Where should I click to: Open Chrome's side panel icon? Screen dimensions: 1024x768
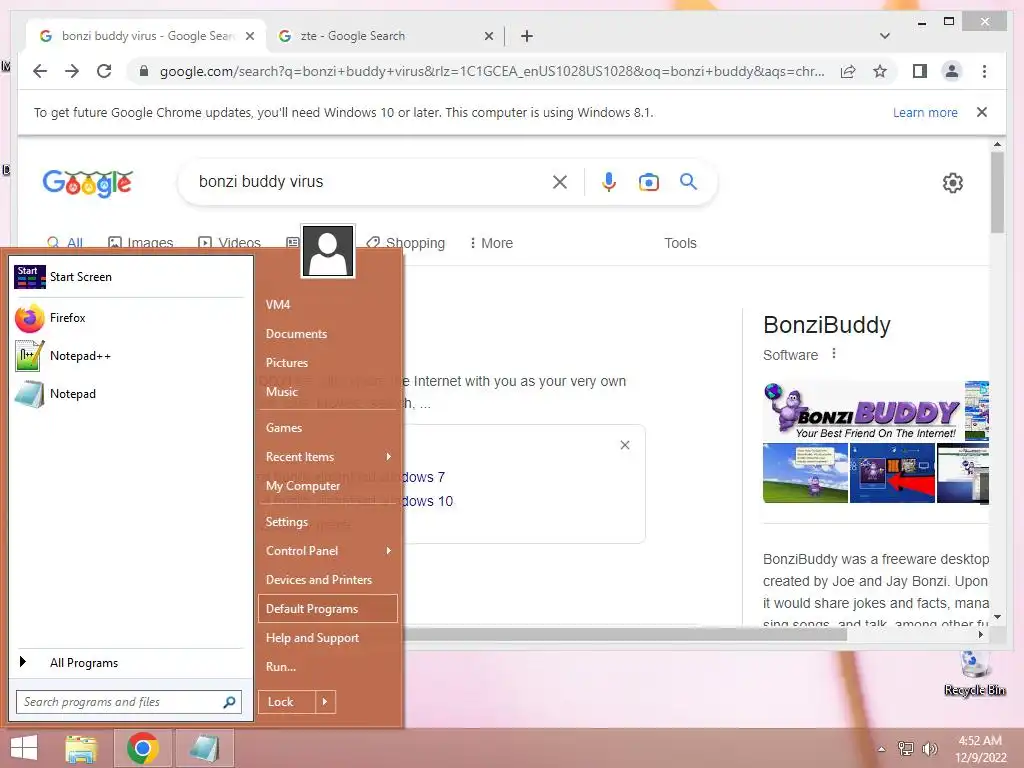click(x=920, y=71)
